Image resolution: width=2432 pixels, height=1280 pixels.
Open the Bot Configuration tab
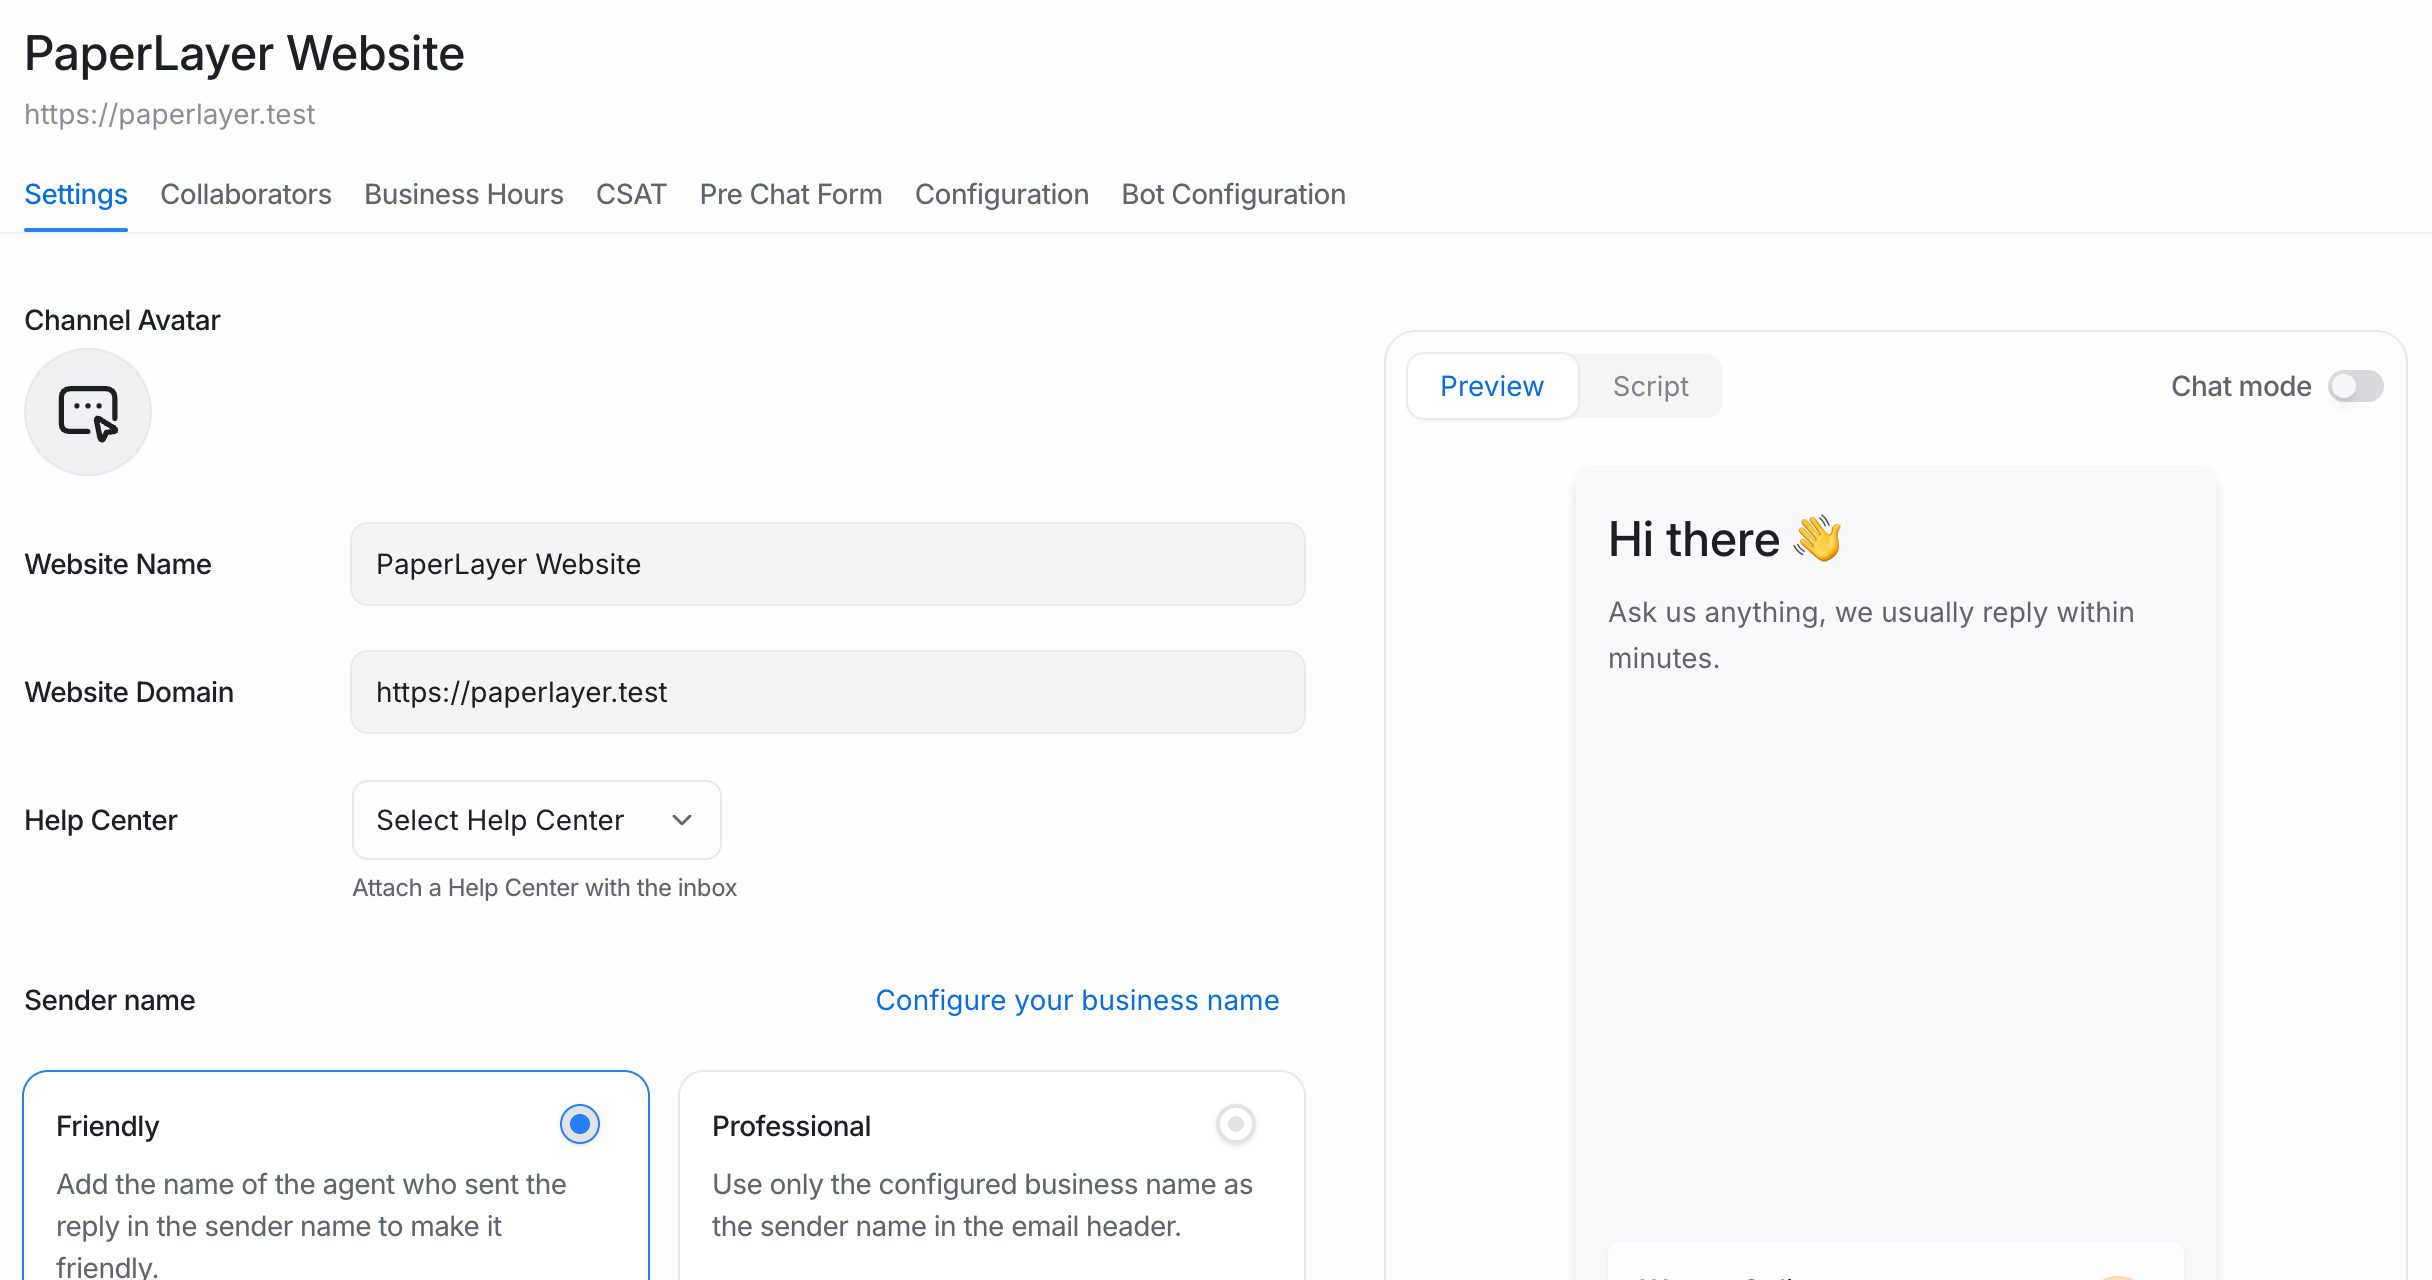coord(1233,194)
